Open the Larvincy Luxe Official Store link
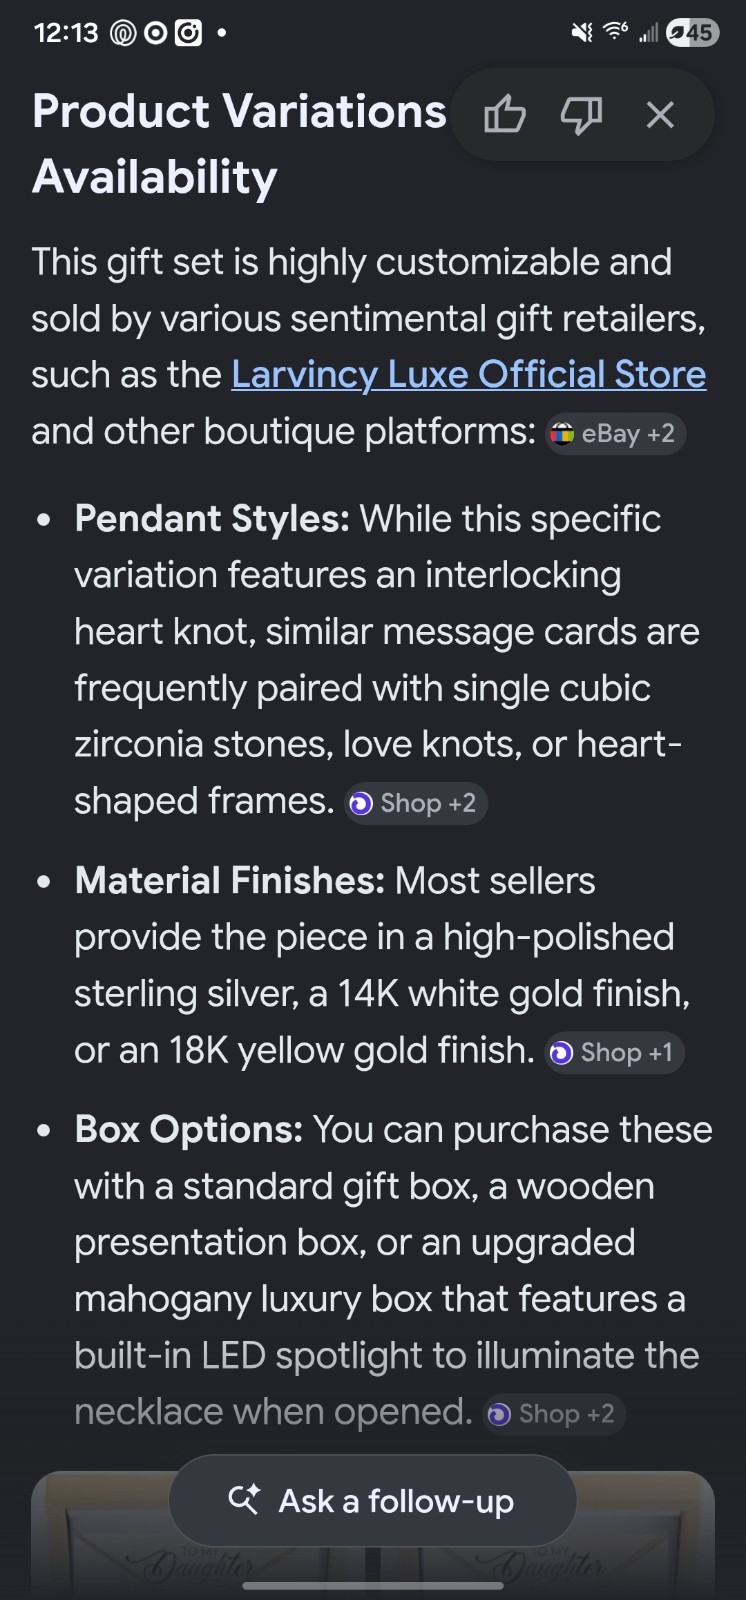The image size is (746, 1600). tap(468, 374)
